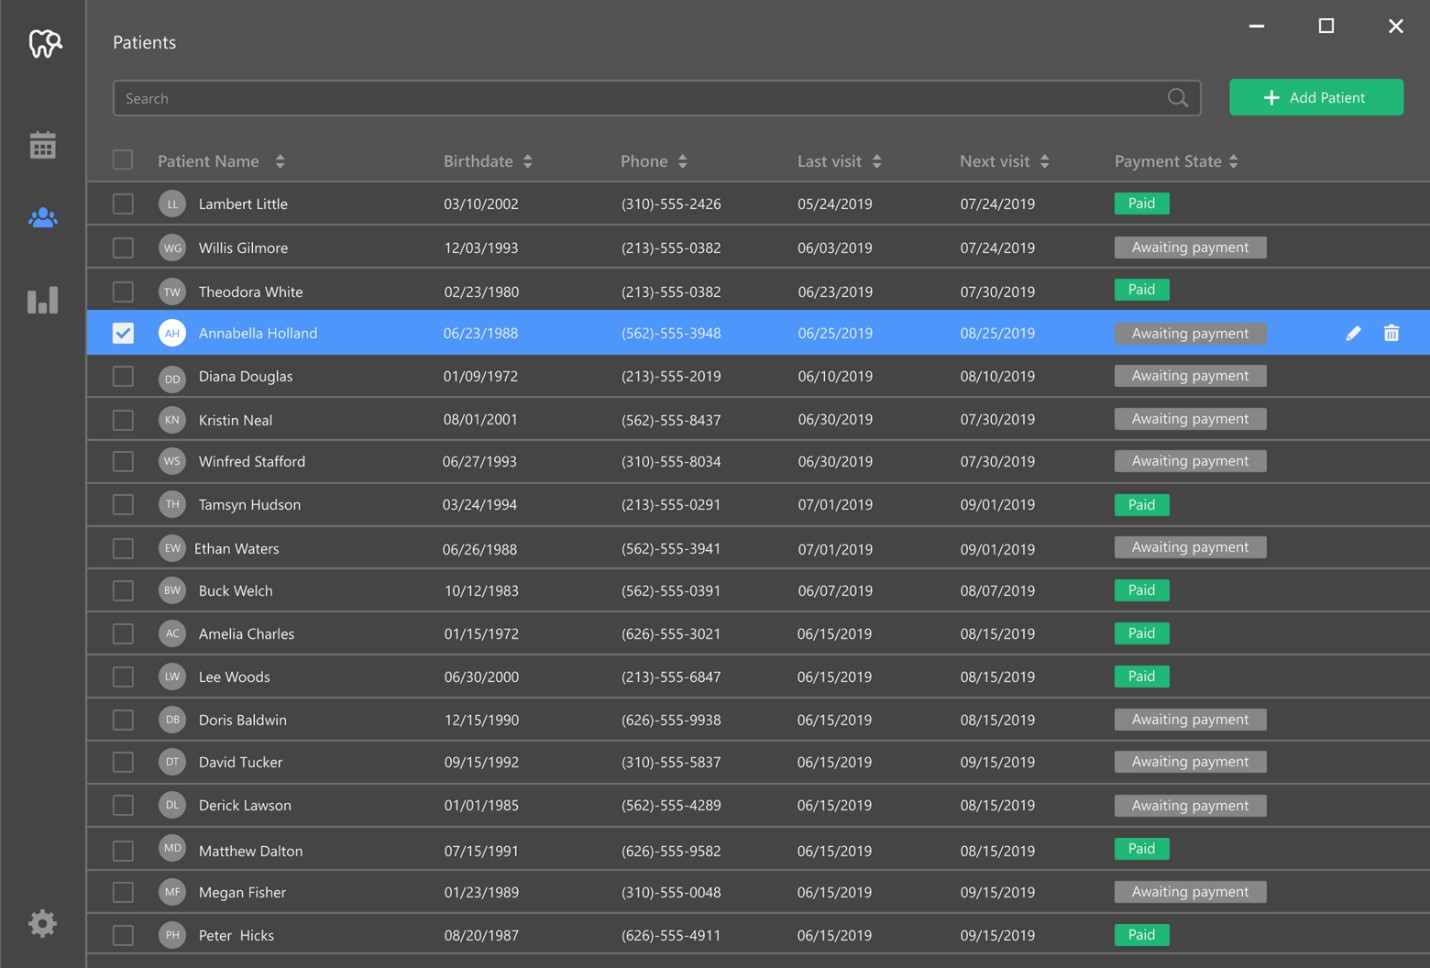Sort by Birthdate column arrows
Image resolution: width=1430 pixels, height=968 pixels.
[527, 161]
